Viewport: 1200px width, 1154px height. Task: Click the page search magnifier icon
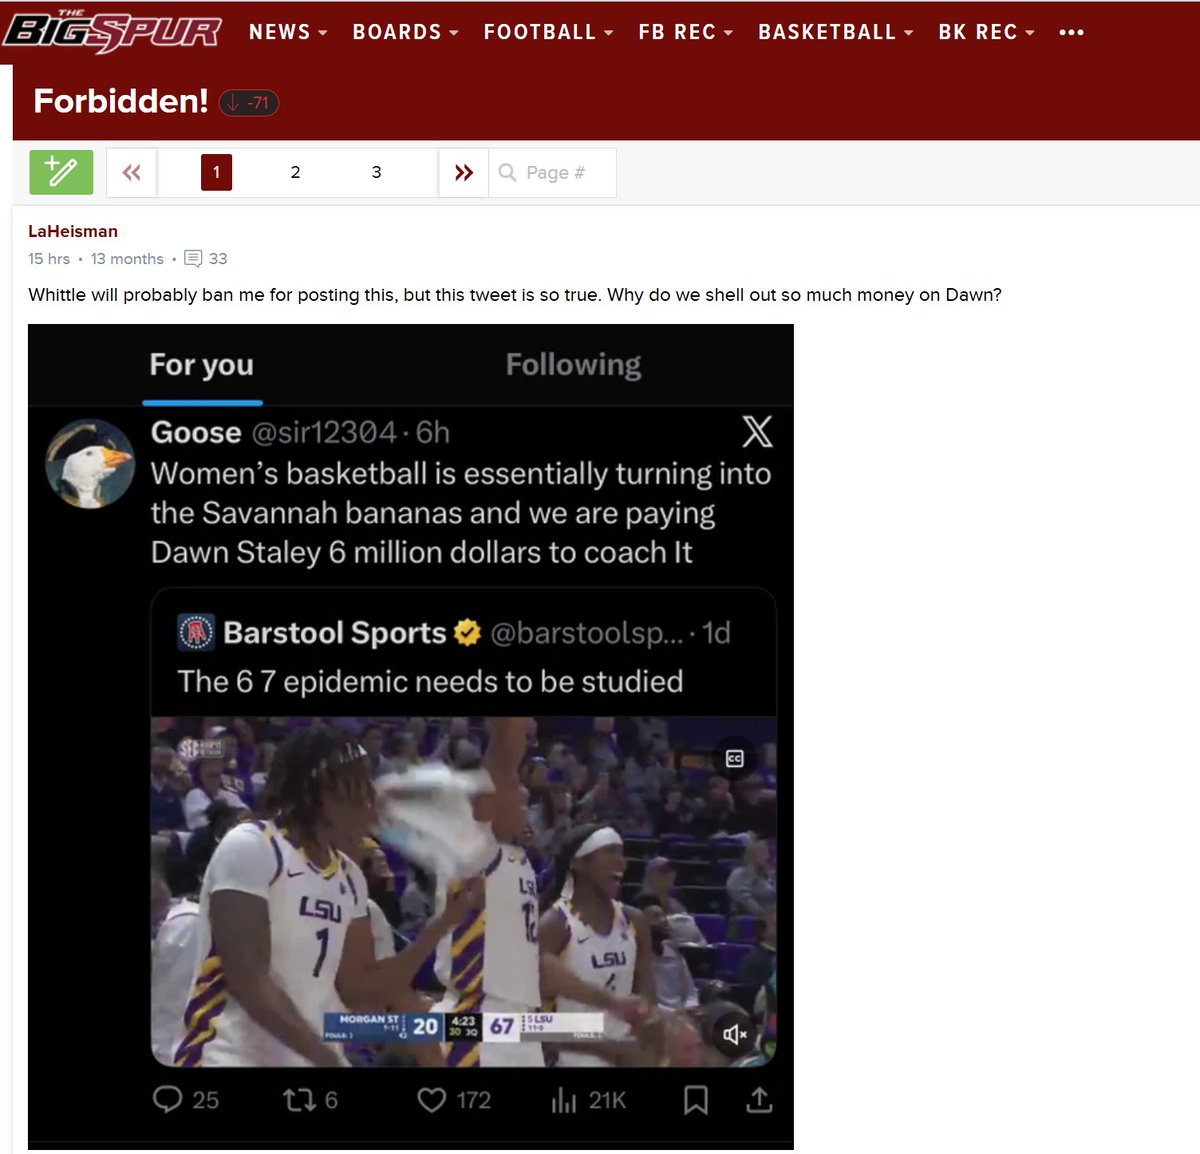coord(507,172)
